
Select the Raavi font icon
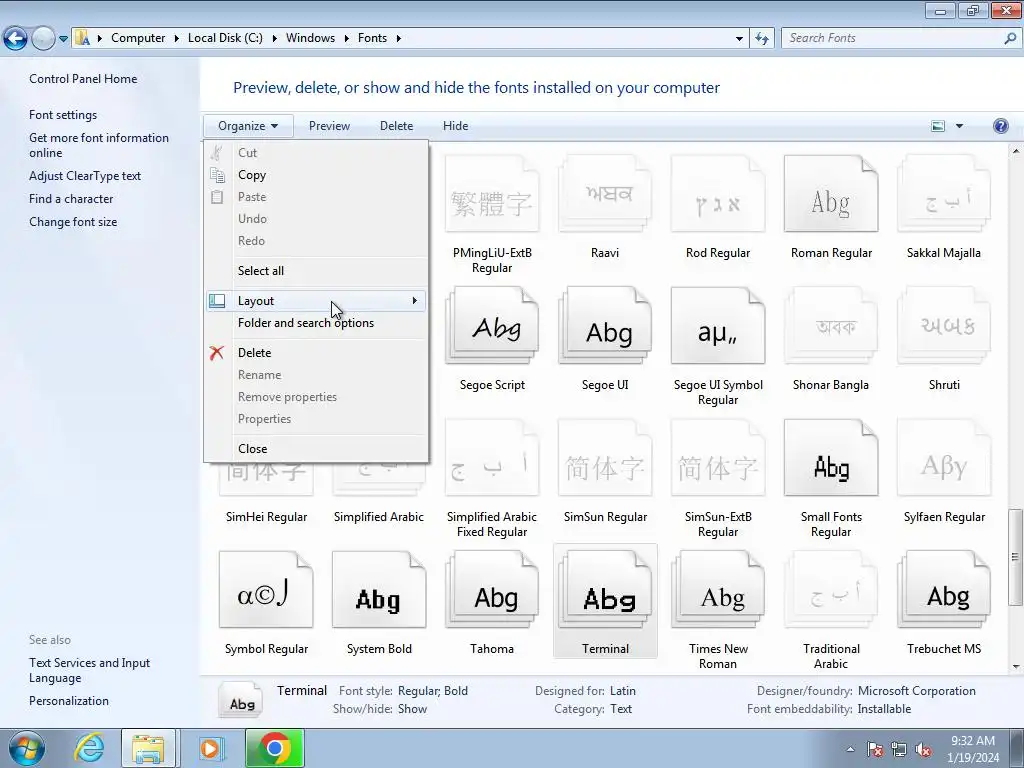[605, 195]
